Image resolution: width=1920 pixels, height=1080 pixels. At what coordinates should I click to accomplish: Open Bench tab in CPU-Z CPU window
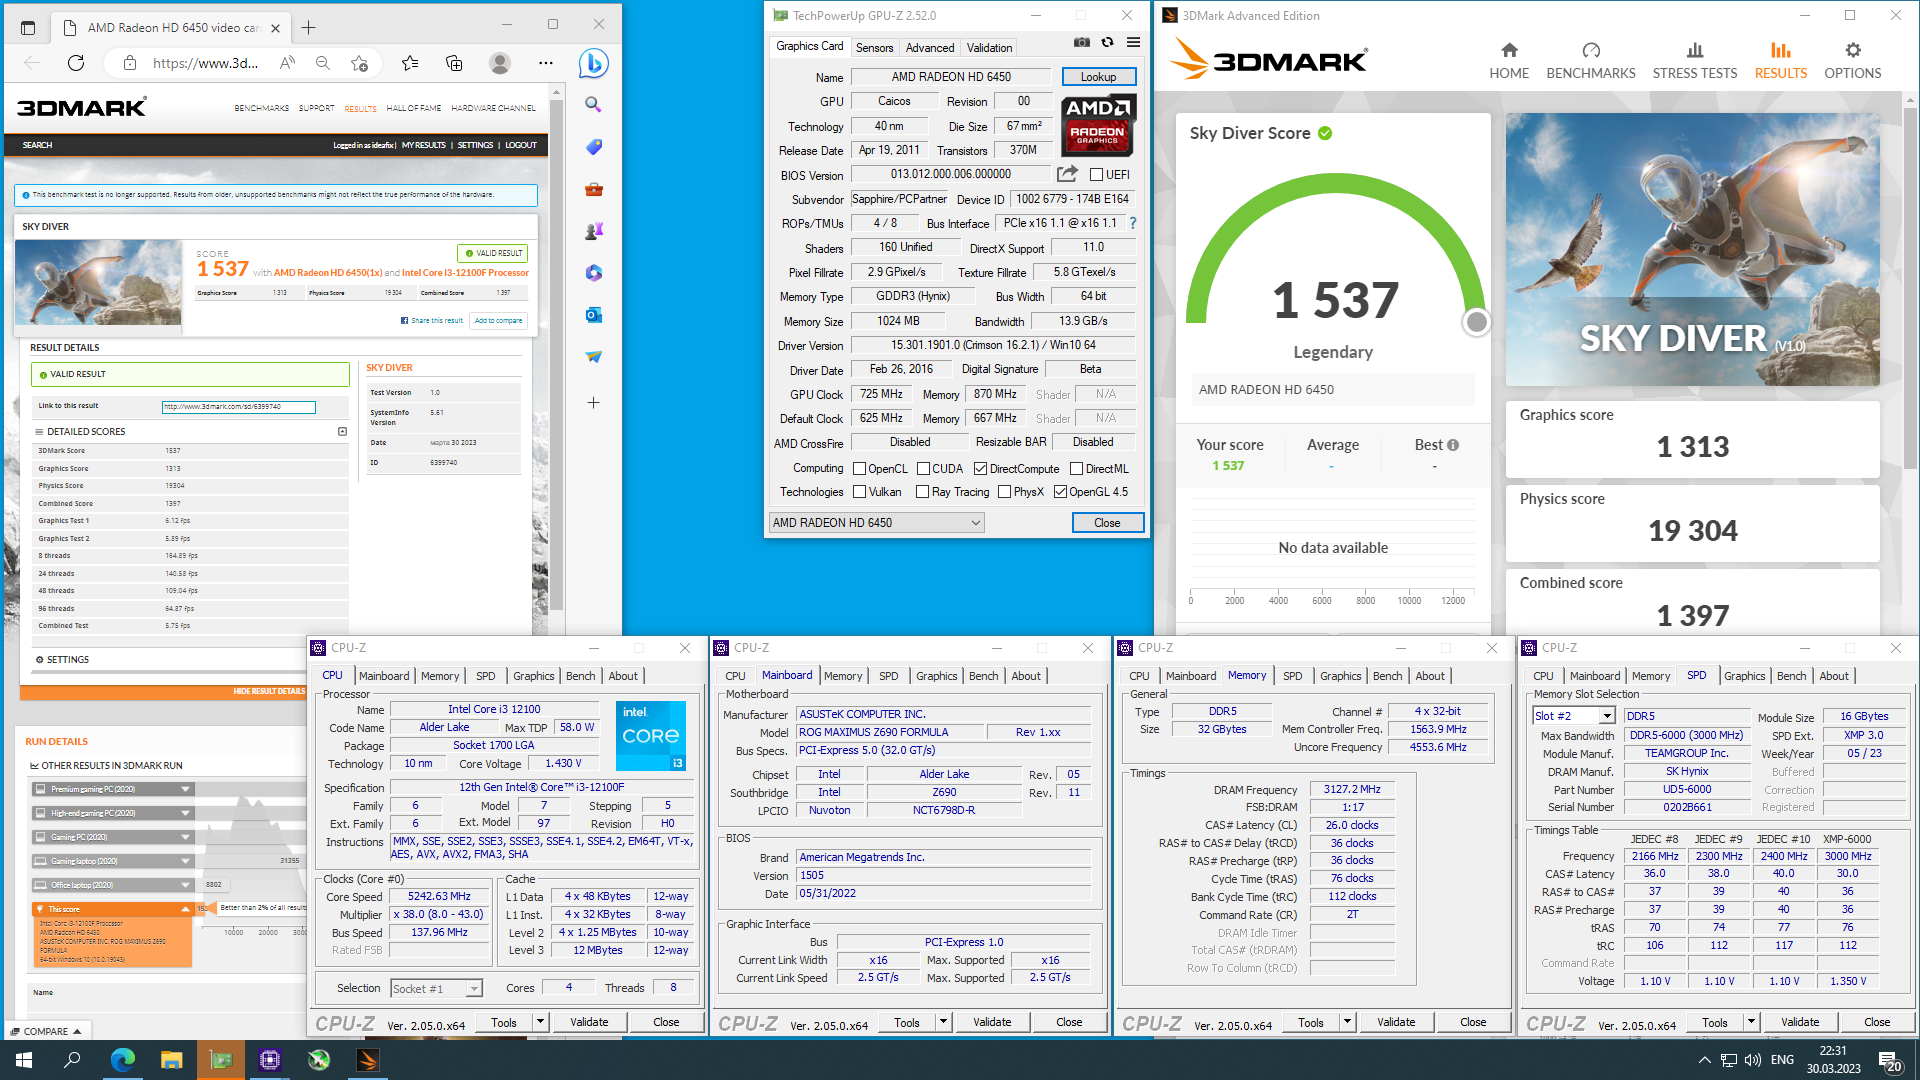580,676
